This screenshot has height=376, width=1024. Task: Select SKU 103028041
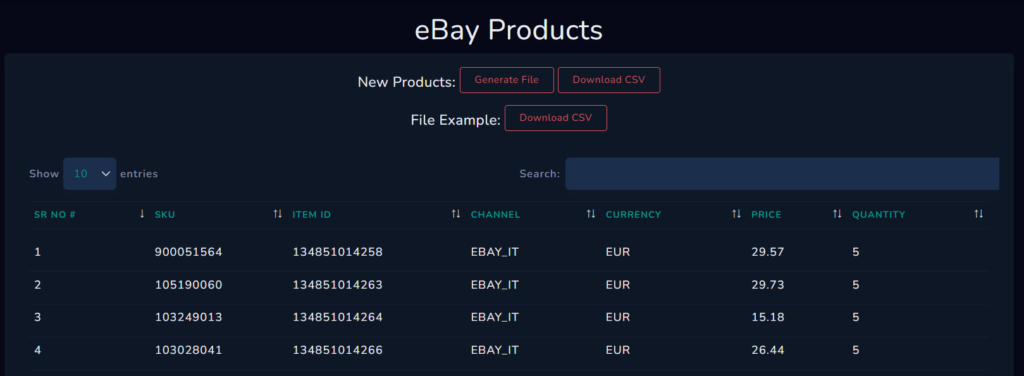[x=189, y=351]
